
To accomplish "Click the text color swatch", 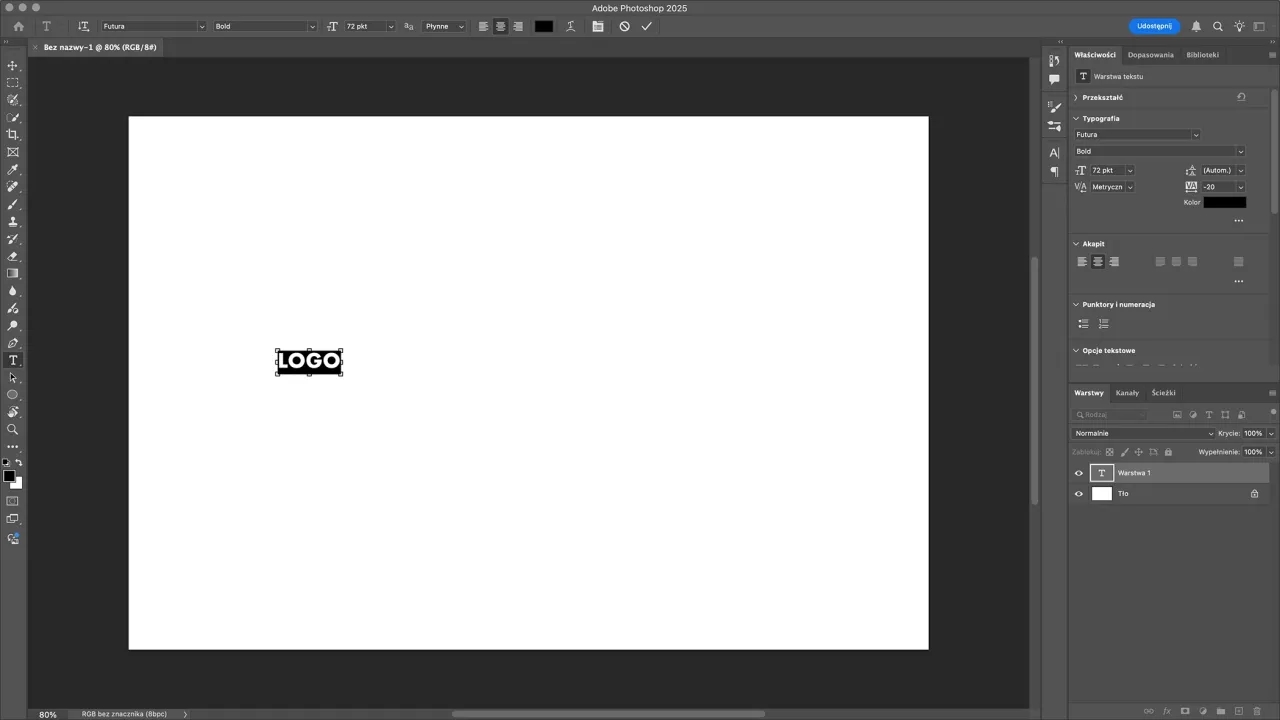I will coord(1224,202).
